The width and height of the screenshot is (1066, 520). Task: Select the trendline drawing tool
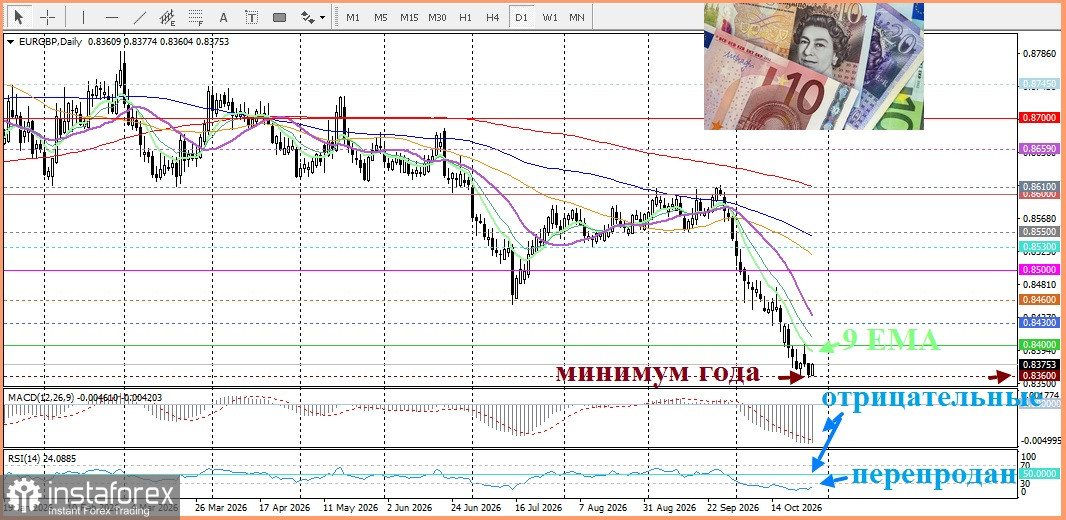coord(140,17)
